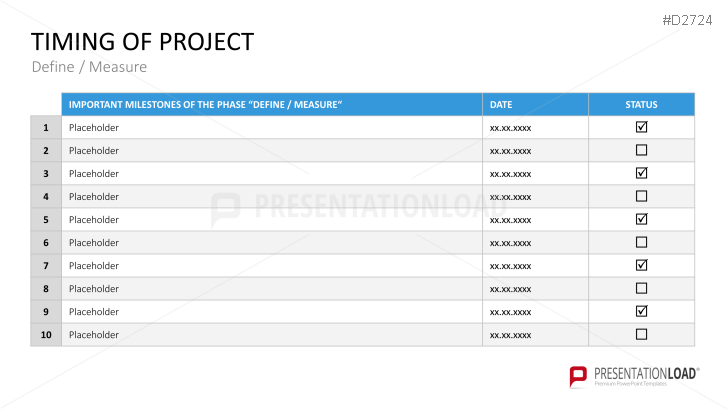Select the Define / Measure subtitle
The image size is (727, 409).
(89, 67)
